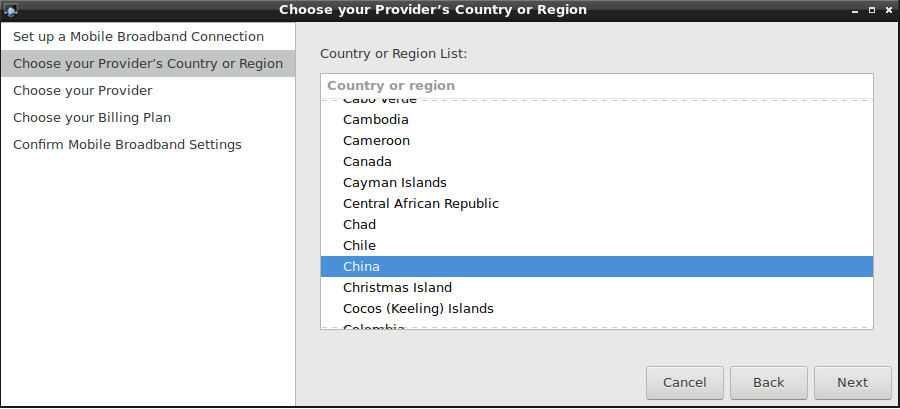Pick Central African Republic
Viewport: 900px width, 409px height.
pyautogui.click(x=420, y=204)
